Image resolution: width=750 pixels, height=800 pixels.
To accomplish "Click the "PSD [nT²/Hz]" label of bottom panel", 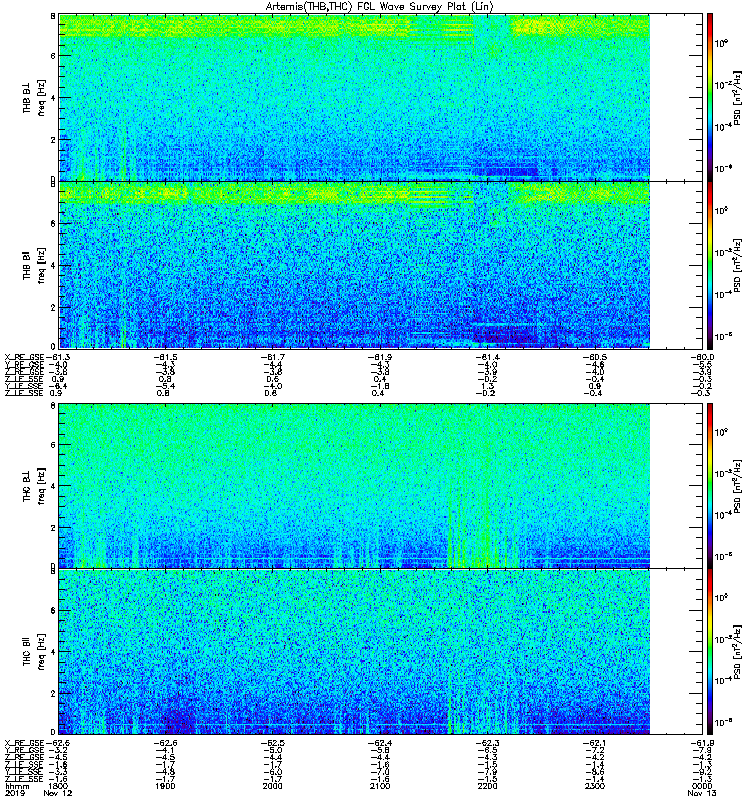I will tap(737, 652).
